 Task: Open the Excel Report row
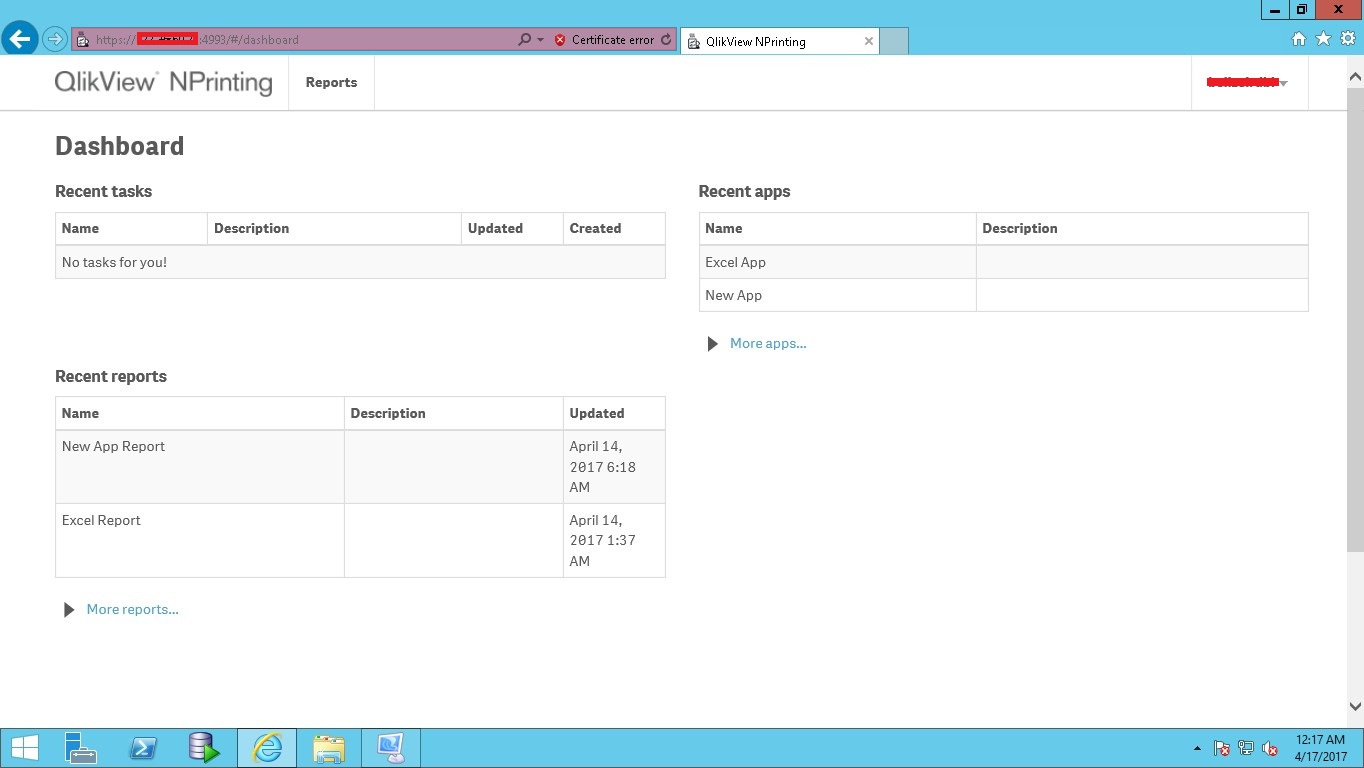pos(360,540)
